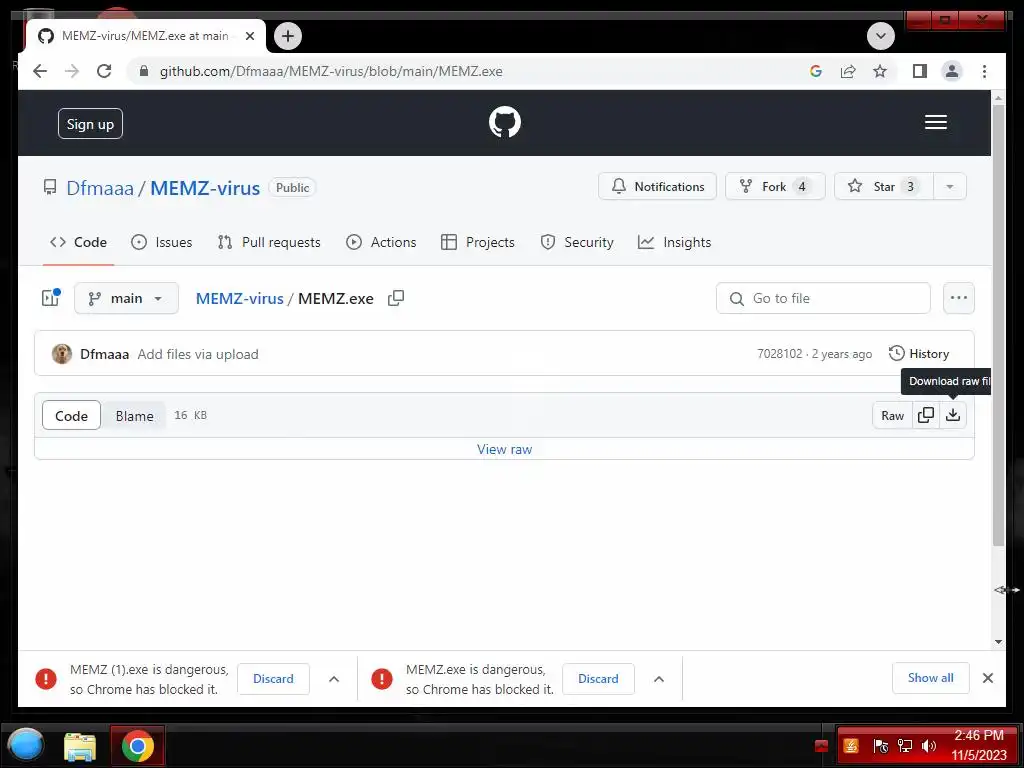The image size is (1024, 768).
Task: Expand options for MEMZ.exe download
Action: [659, 679]
